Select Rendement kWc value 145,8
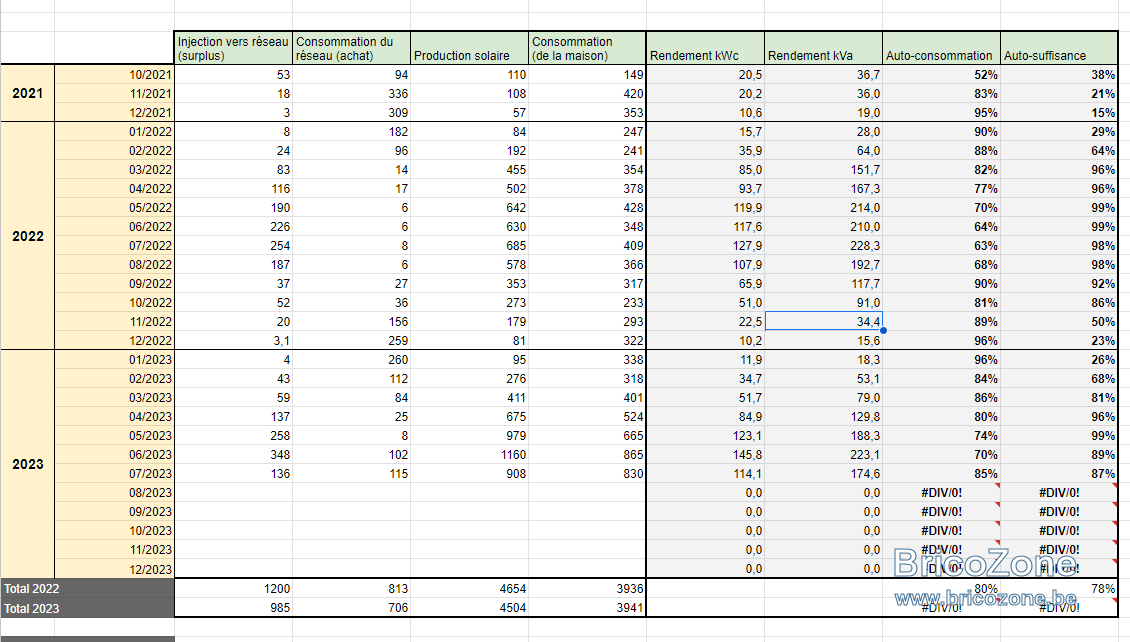Viewport: 1130px width, 642px height. (706, 455)
